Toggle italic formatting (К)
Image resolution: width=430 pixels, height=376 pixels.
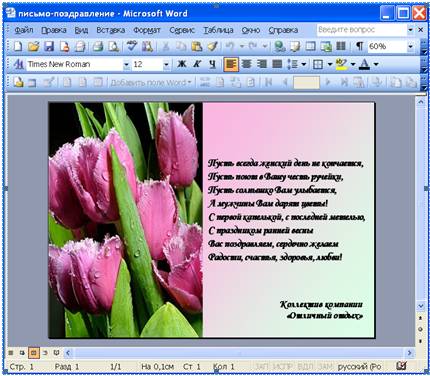pyautogui.click(x=197, y=64)
